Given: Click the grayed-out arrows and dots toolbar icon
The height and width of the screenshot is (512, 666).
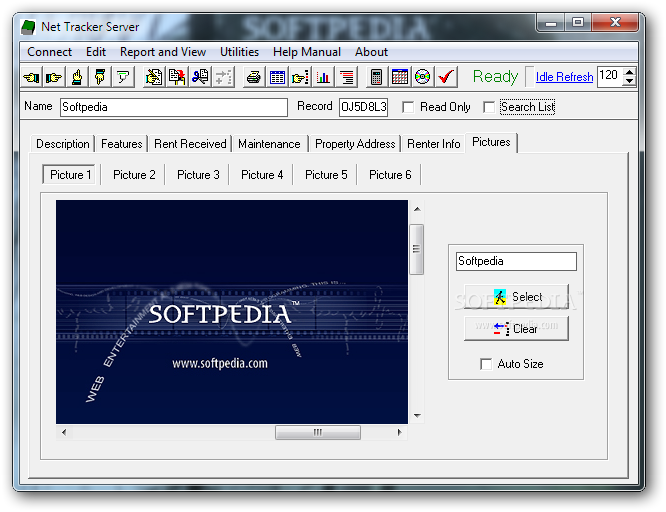Looking at the screenshot, I should [x=223, y=77].
